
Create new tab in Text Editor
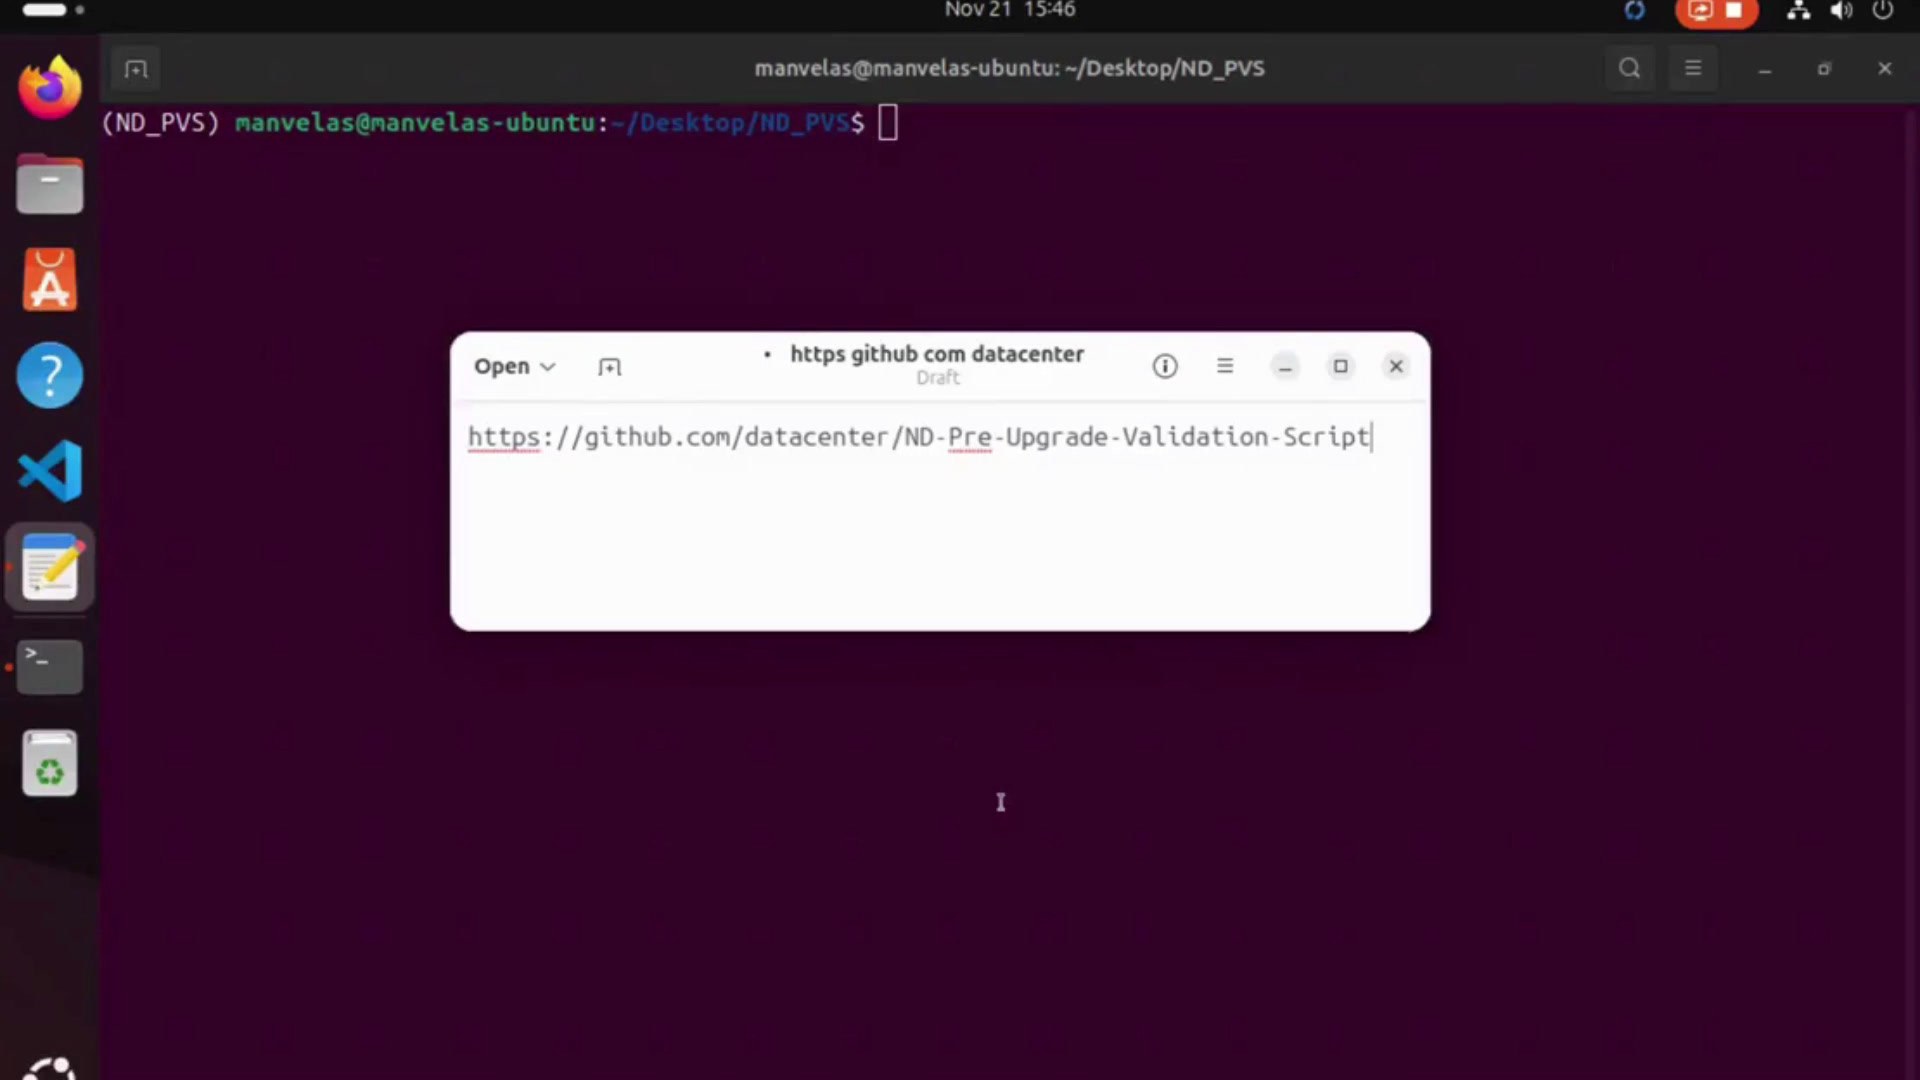609,367
